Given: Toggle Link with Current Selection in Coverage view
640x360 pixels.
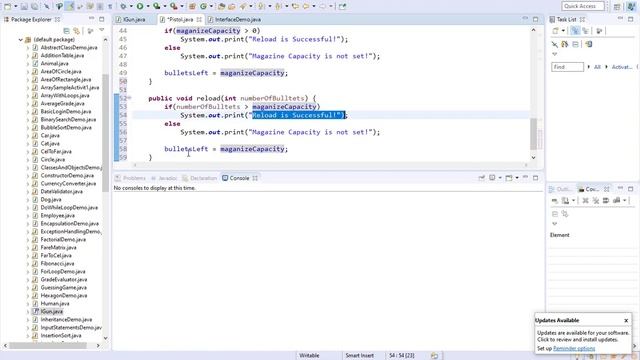Looking at the screenshot, I should point(565,214).
